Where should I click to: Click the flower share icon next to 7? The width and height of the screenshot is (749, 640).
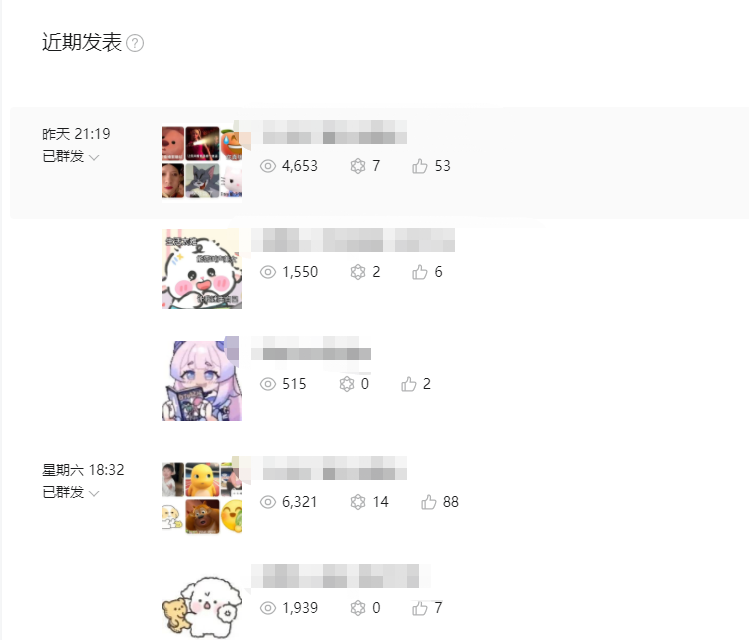358,166
